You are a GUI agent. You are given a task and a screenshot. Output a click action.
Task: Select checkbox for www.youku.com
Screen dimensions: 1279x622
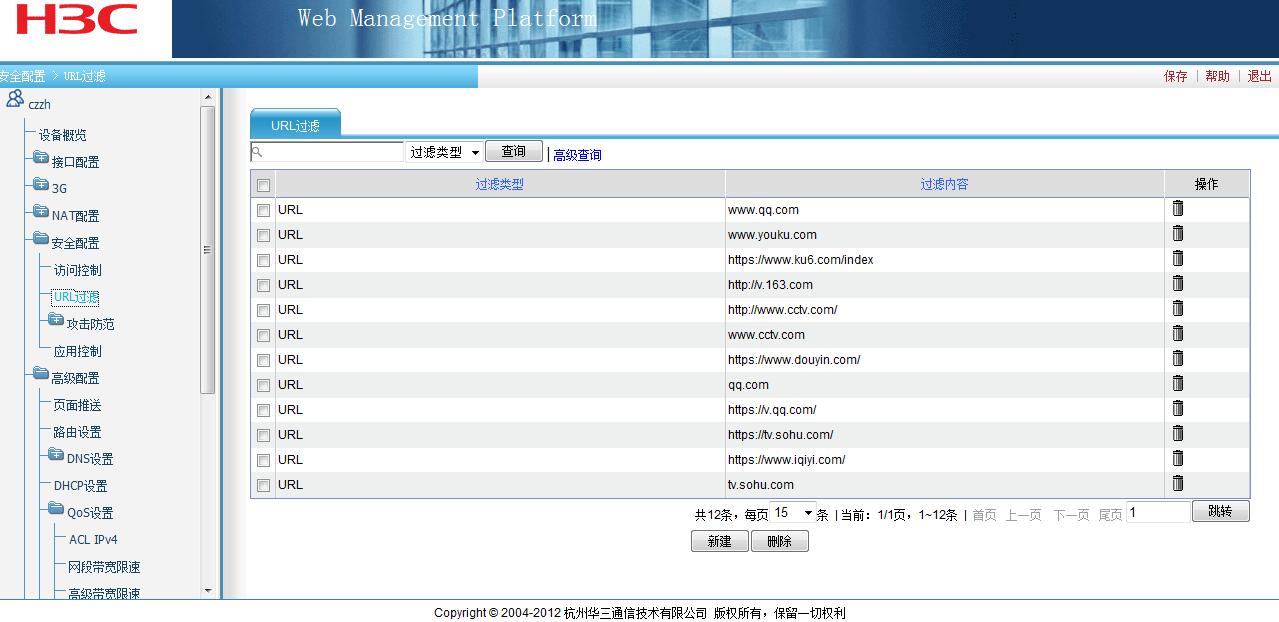263,235
